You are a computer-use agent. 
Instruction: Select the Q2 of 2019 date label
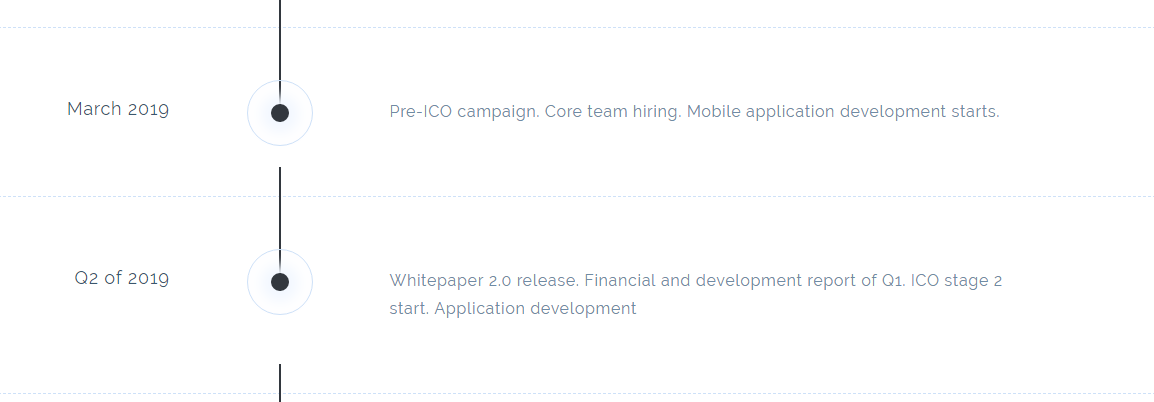121,278
